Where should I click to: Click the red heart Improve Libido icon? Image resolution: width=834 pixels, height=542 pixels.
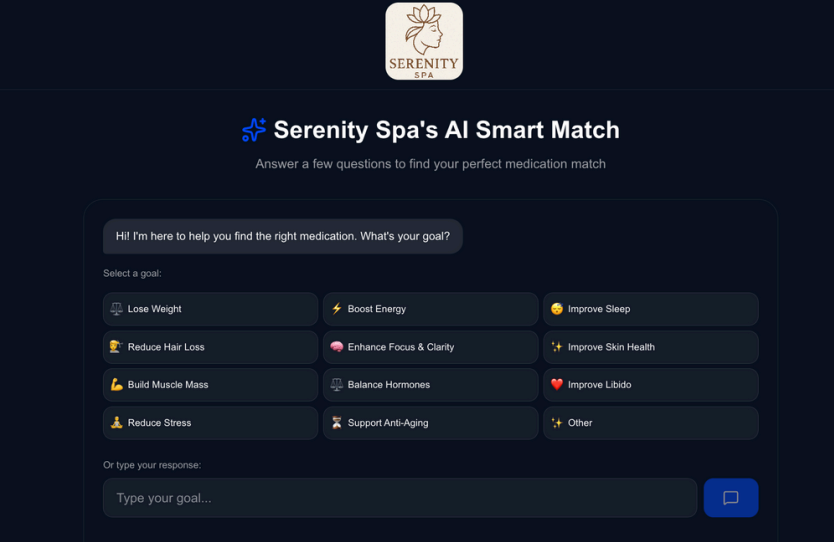(x=557, y=385)
